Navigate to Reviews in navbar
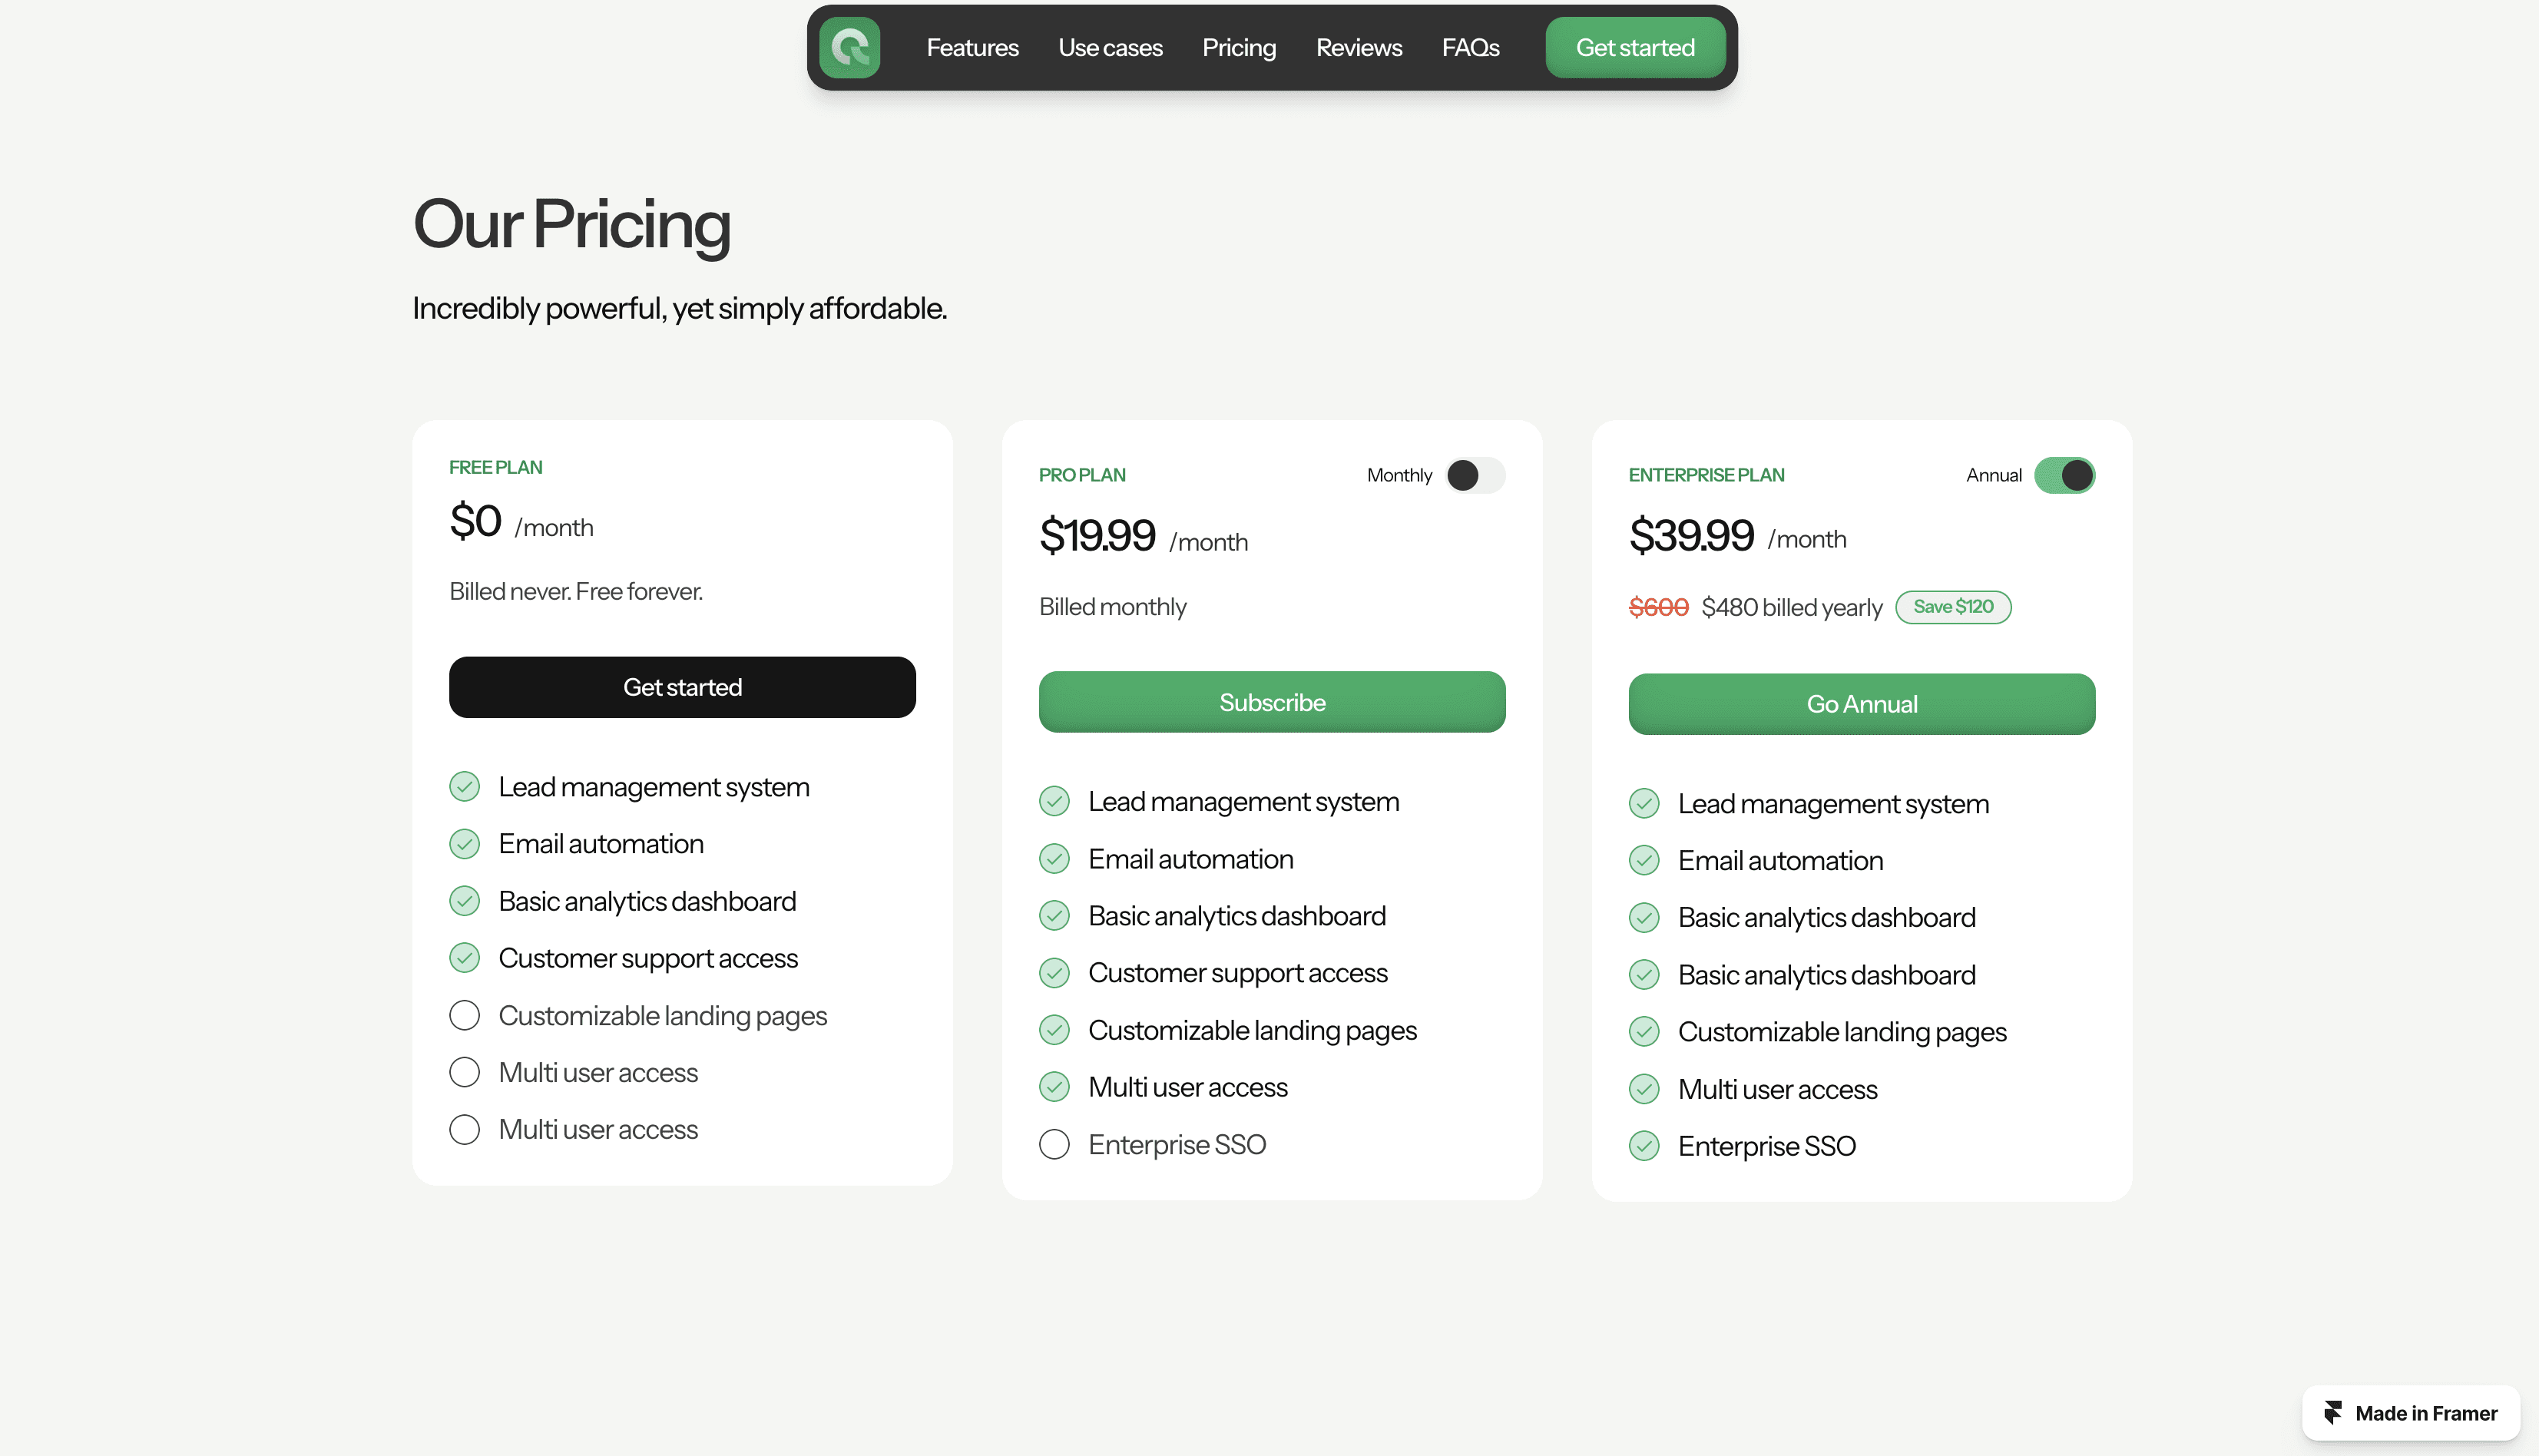 [x=1359, y=47]
